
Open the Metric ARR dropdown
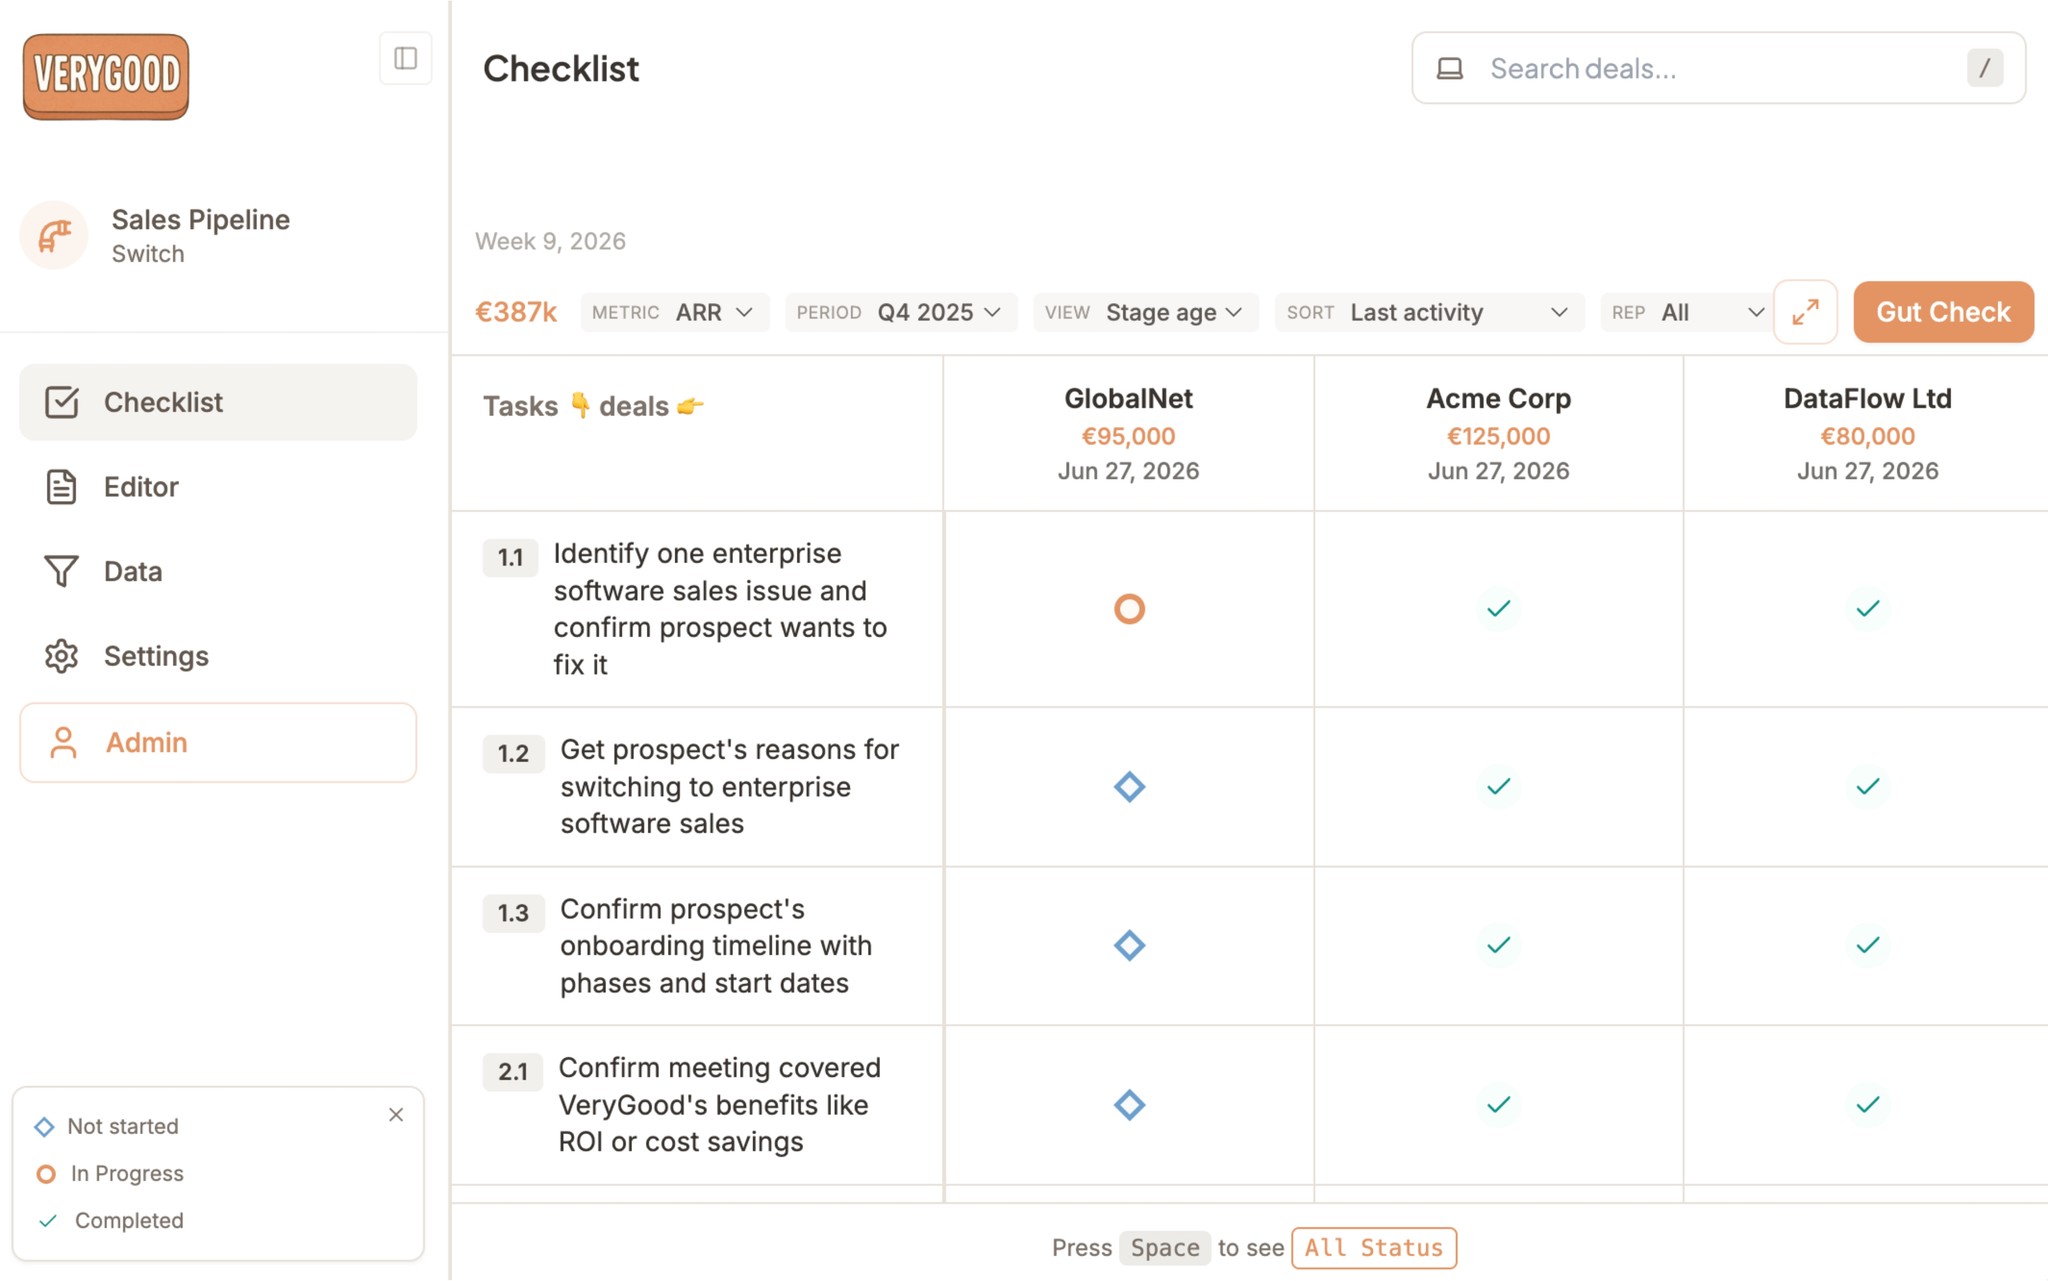pos(675,313)
